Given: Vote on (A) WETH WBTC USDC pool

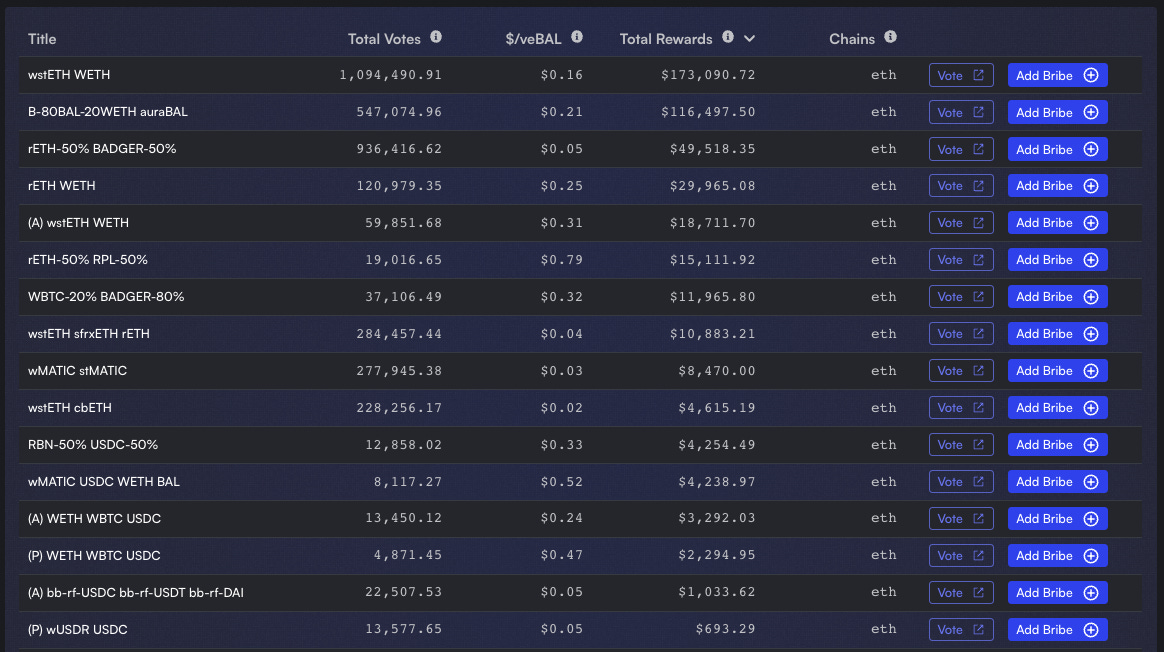Looking at the screenshot, I should (961, 518).
